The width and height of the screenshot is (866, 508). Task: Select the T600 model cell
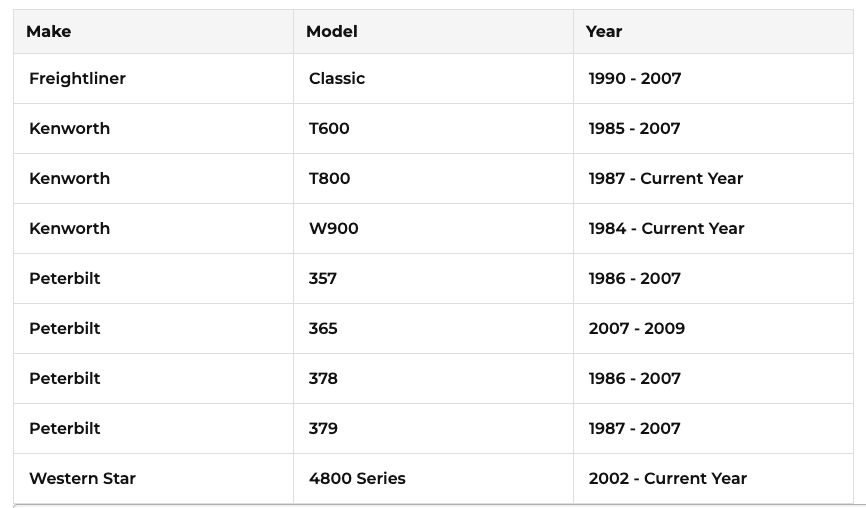(x=330, y=129)
